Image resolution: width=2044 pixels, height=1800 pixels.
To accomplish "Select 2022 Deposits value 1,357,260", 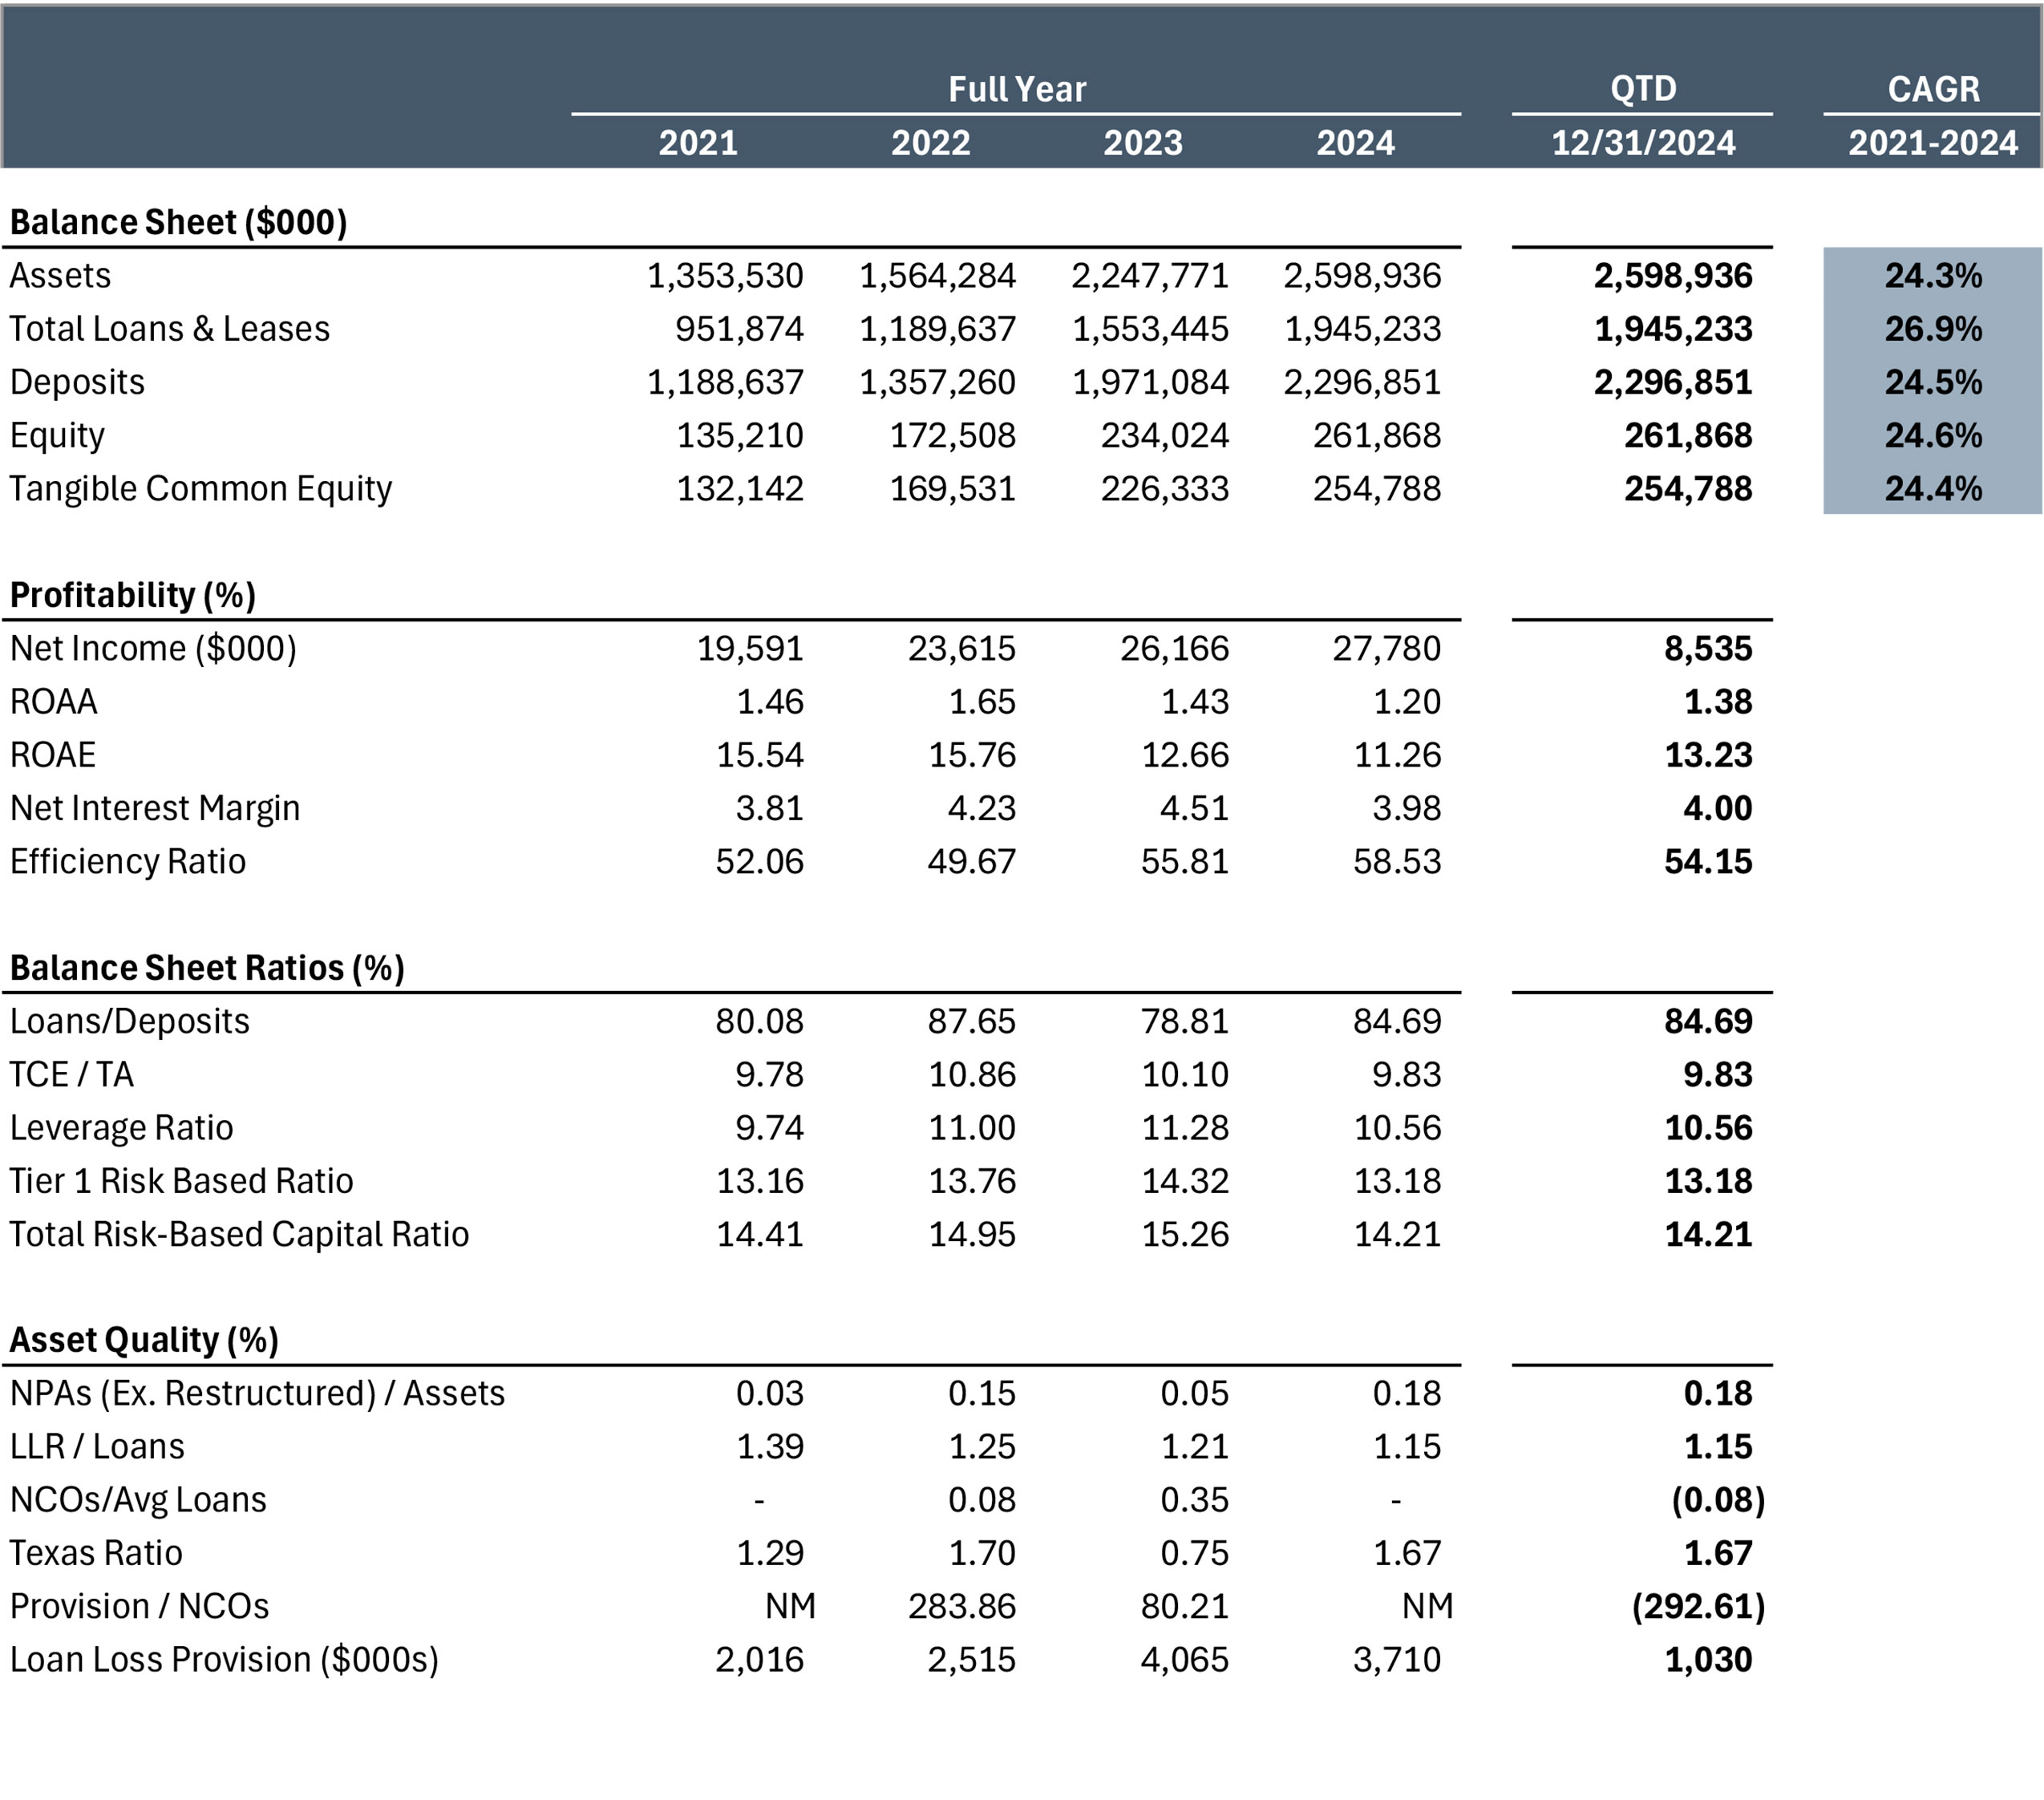I will click(937, 382).
